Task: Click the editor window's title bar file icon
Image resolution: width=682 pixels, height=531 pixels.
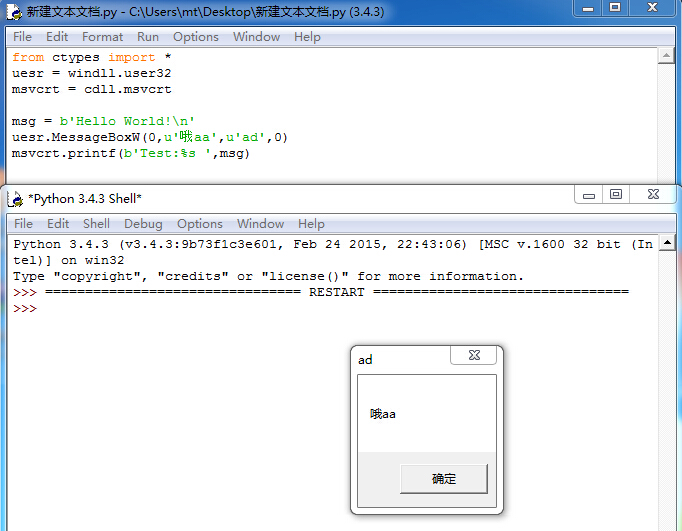Action: [14, 12]
